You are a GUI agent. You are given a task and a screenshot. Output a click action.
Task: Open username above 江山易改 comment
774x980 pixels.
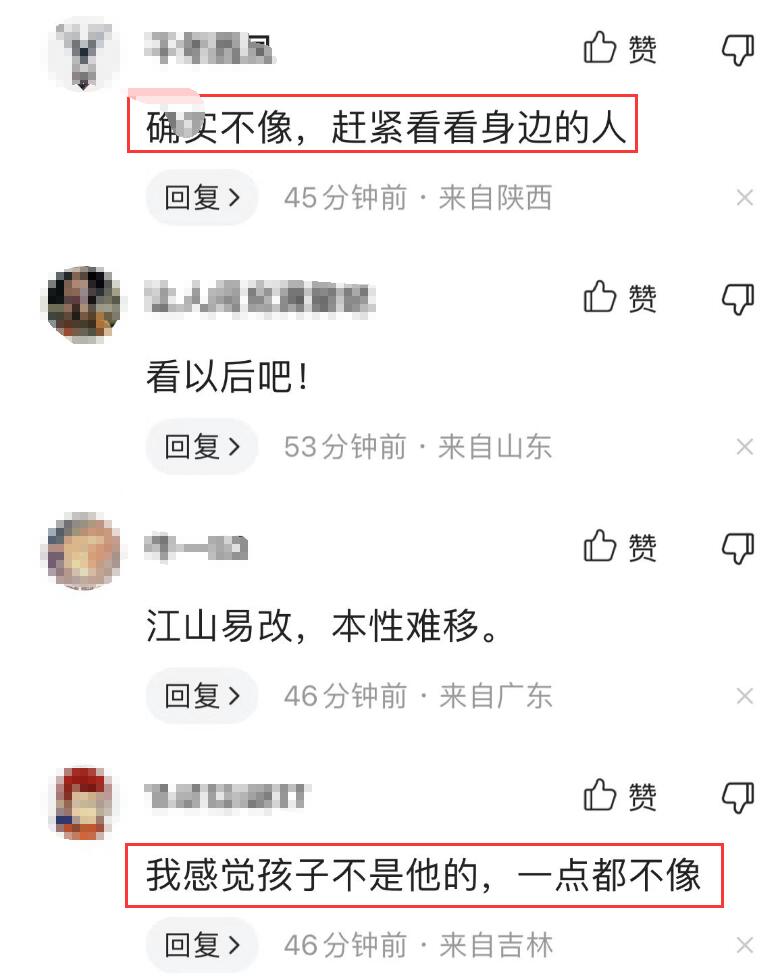tap(196, 548)
